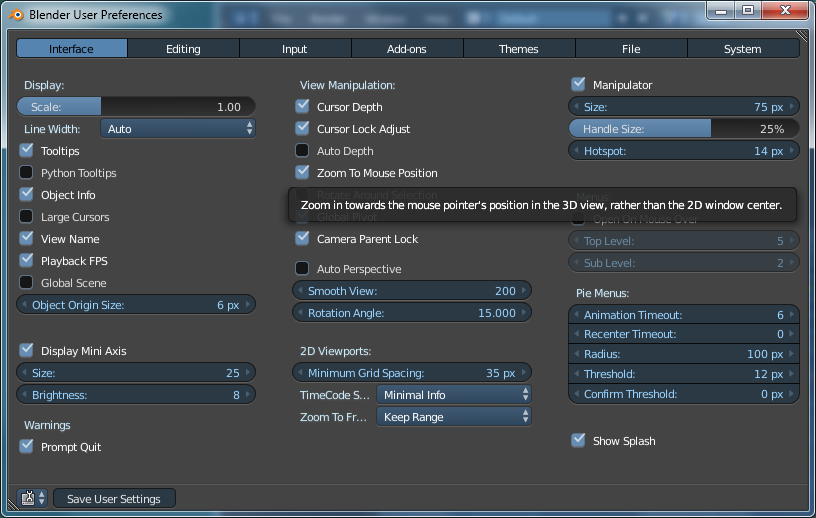Increase Manipulator Size with right arrow
This screenshot has height=518, width=816.
pos(792,107)
